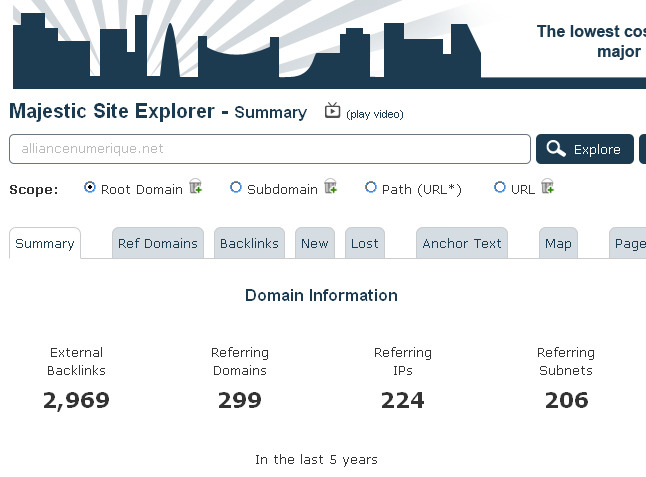Open the Lost tab
This screenshot has height=477, width=646.
[365, 243]
